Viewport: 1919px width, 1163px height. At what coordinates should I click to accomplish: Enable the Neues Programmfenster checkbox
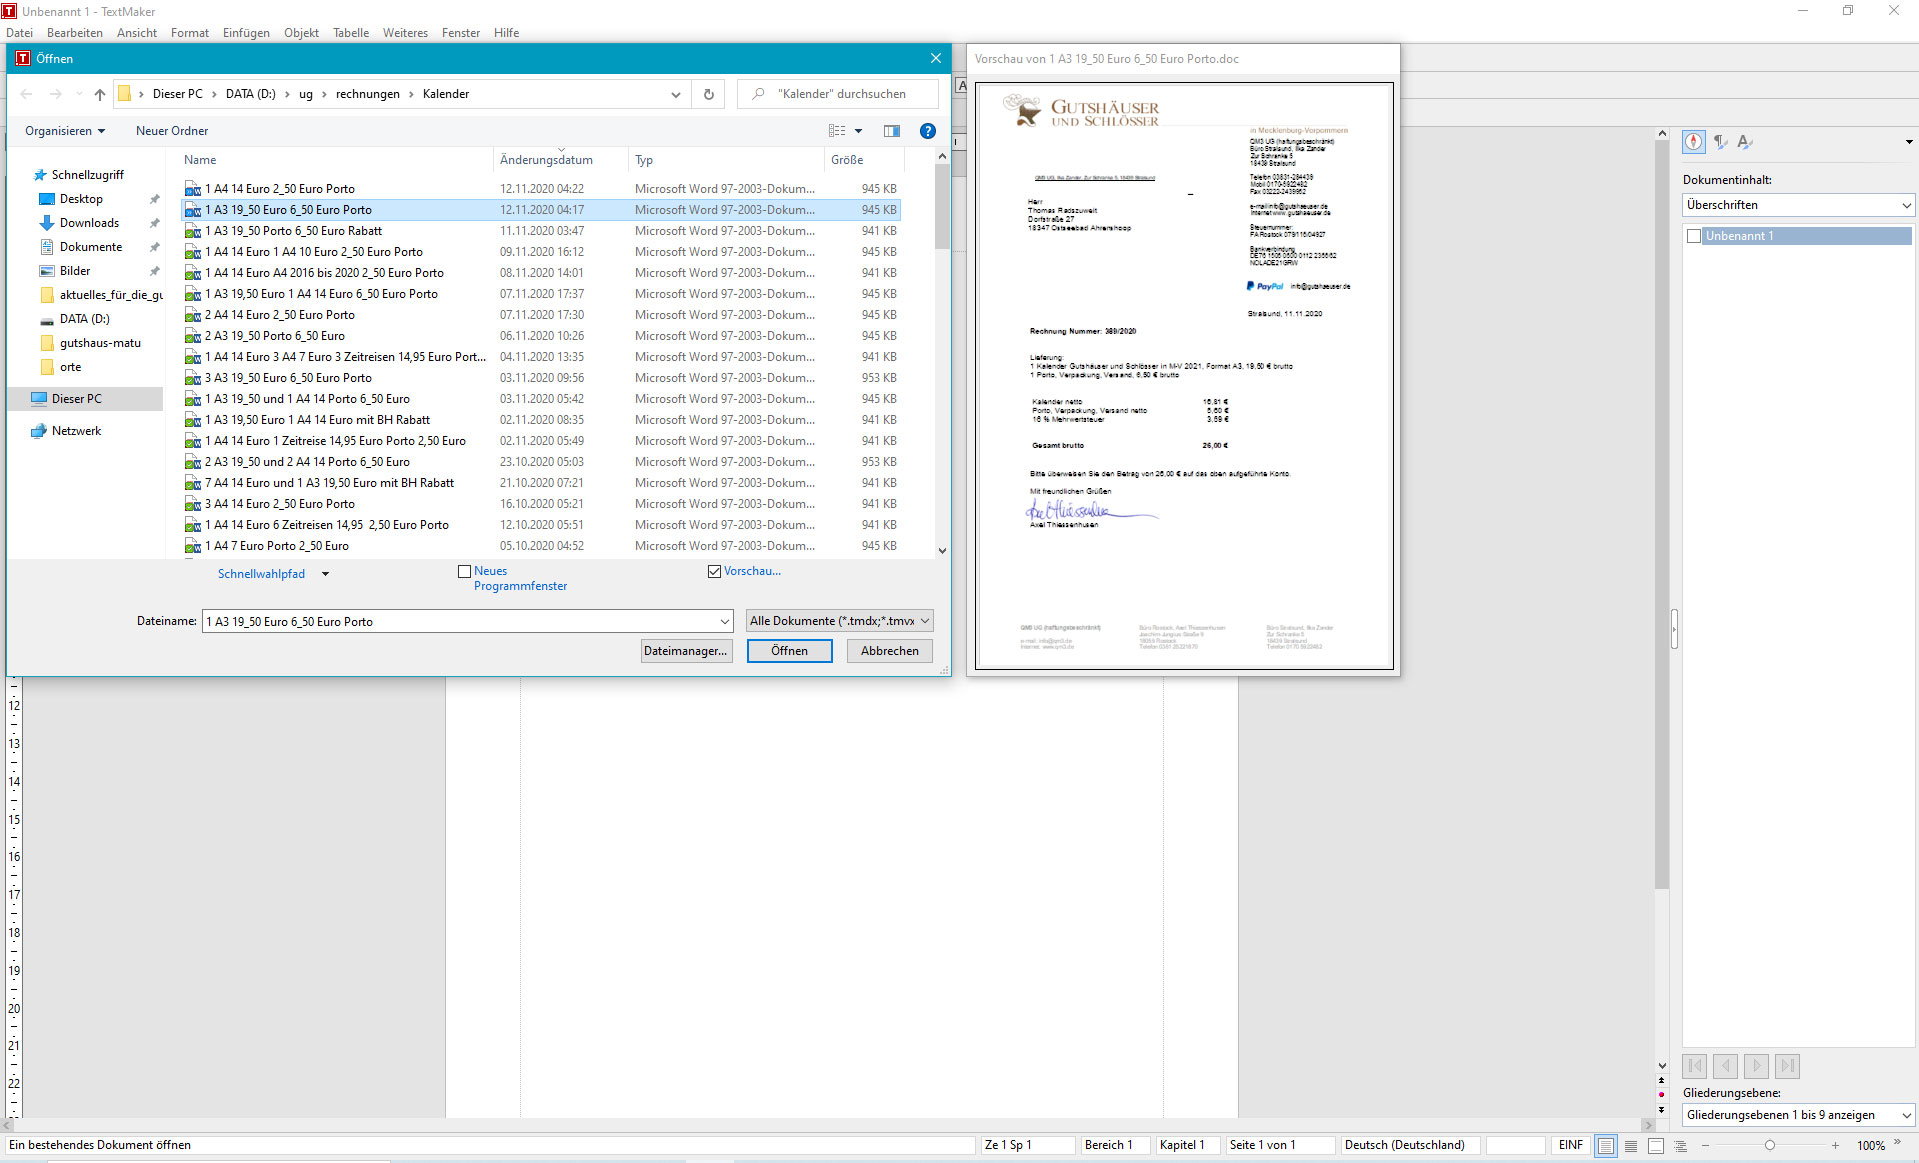pos(464,572)
